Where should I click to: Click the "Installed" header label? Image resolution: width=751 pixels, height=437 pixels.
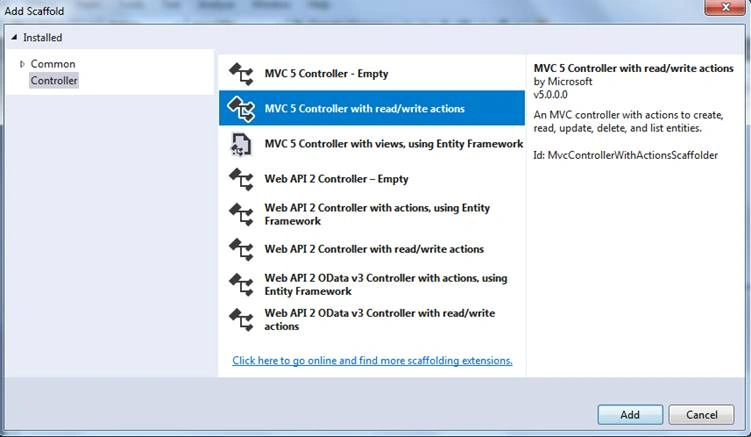click(x=43, y=37)
